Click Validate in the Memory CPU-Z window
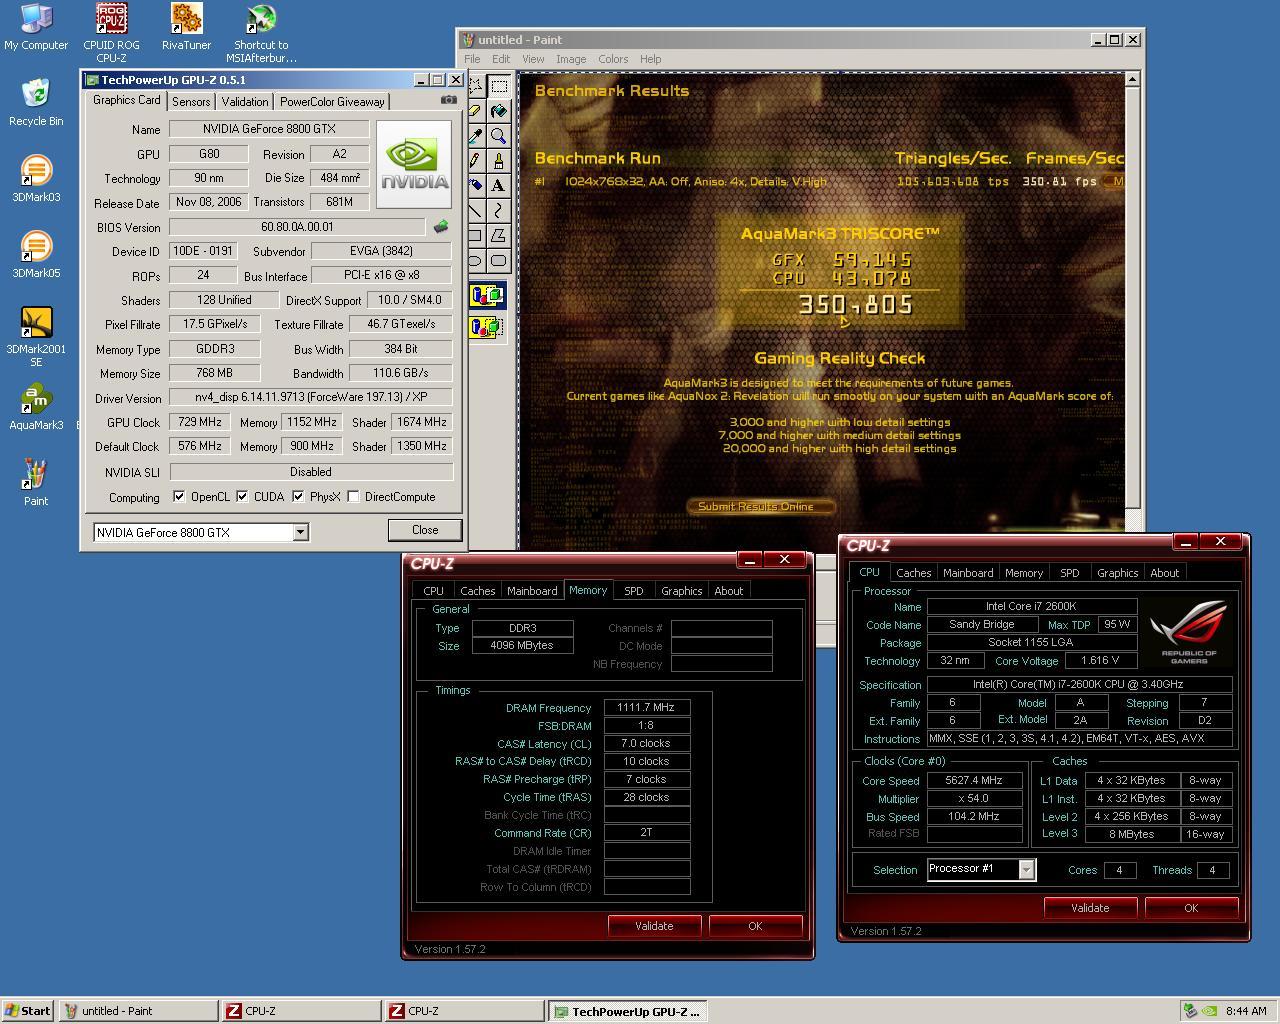1280x1024 pixels. 654,926
